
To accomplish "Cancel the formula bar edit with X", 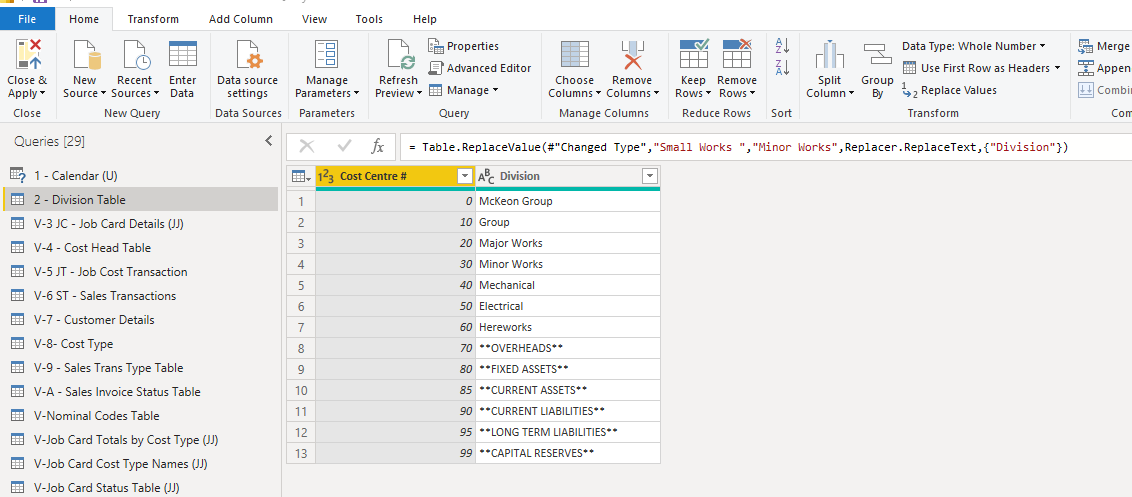I will tap(307, 147).
